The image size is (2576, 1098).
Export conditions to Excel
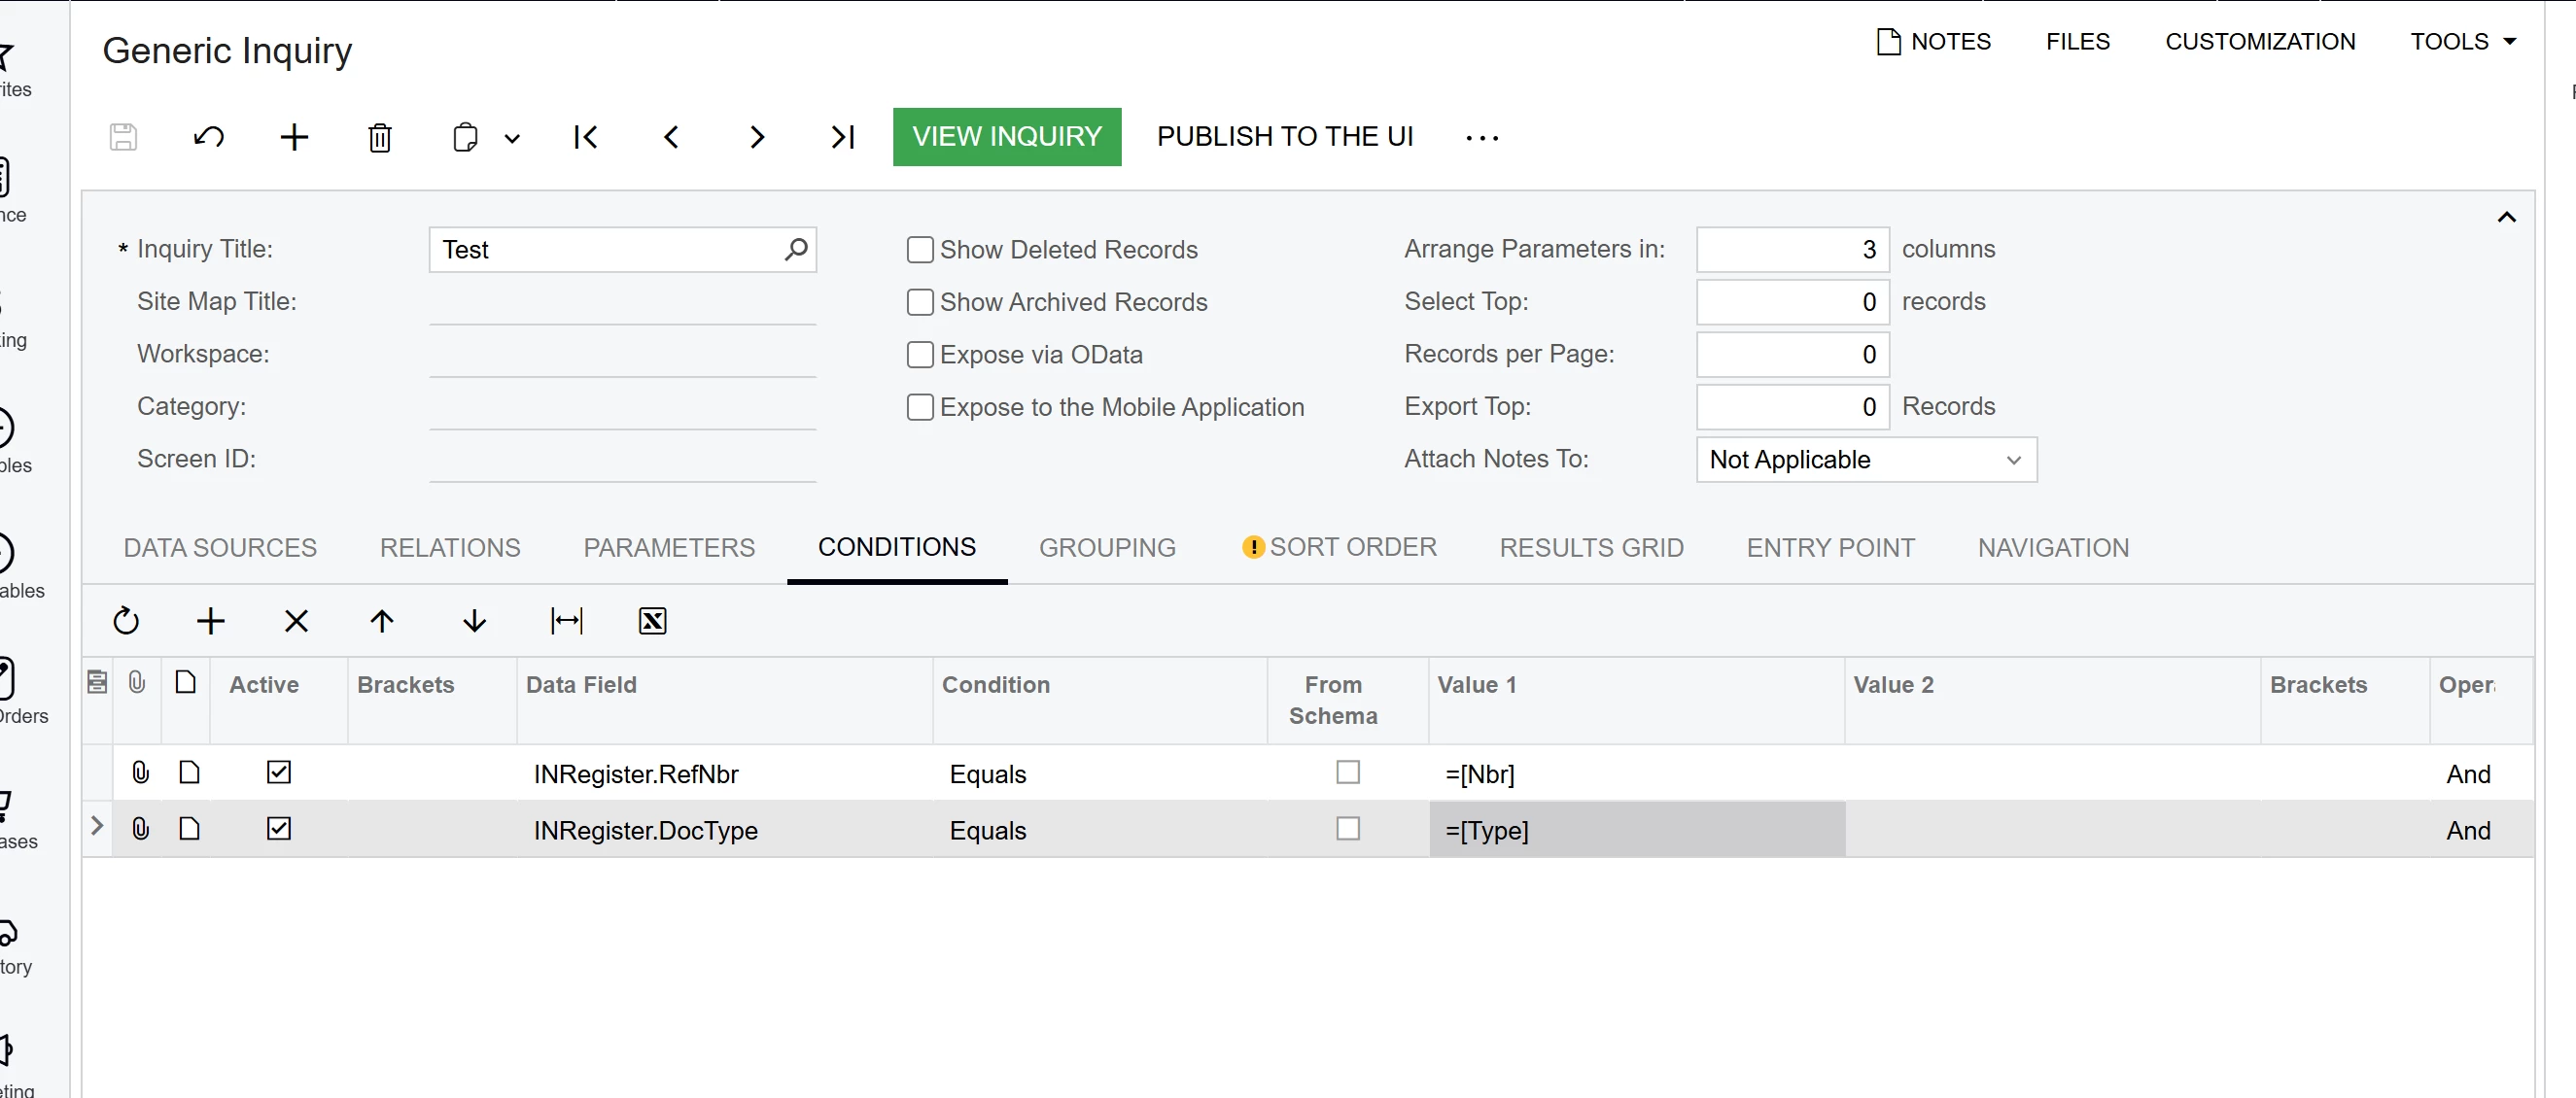pos(652,621)
